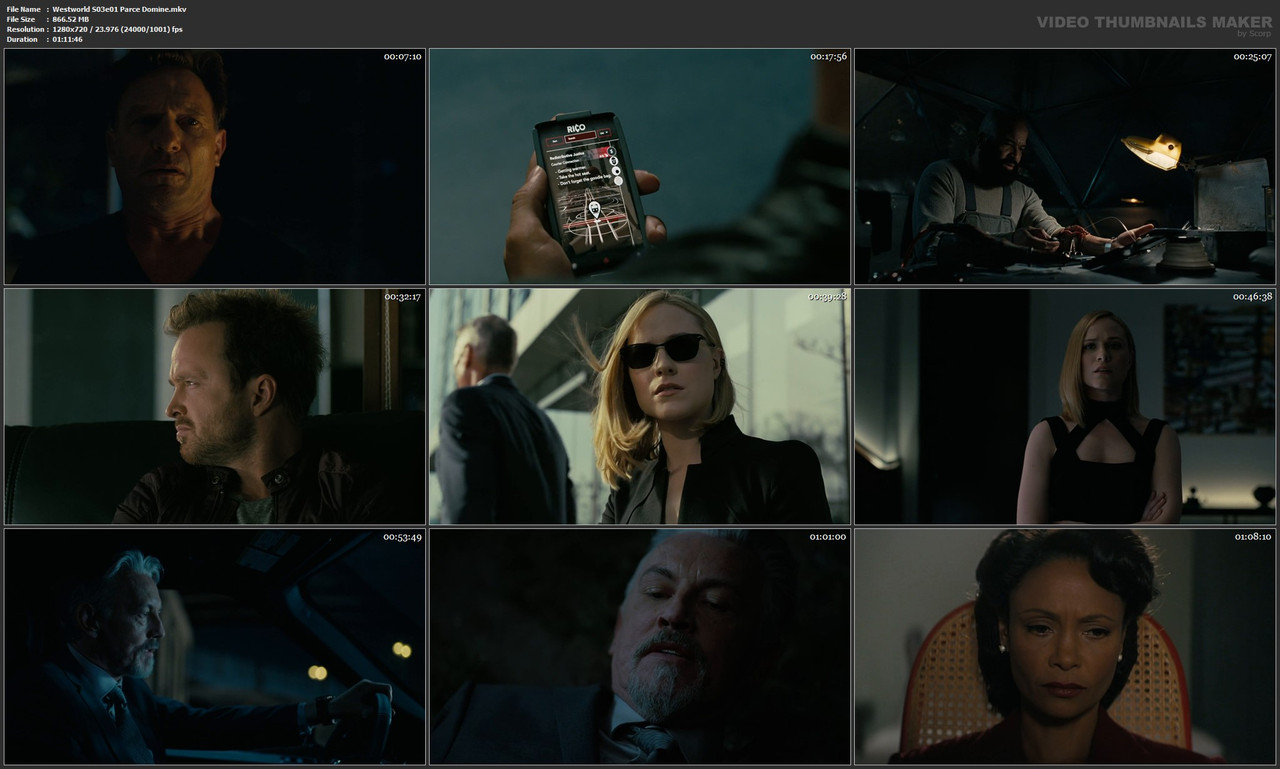Open the thumbnail stamped 00:46:38

[1065, 407]
